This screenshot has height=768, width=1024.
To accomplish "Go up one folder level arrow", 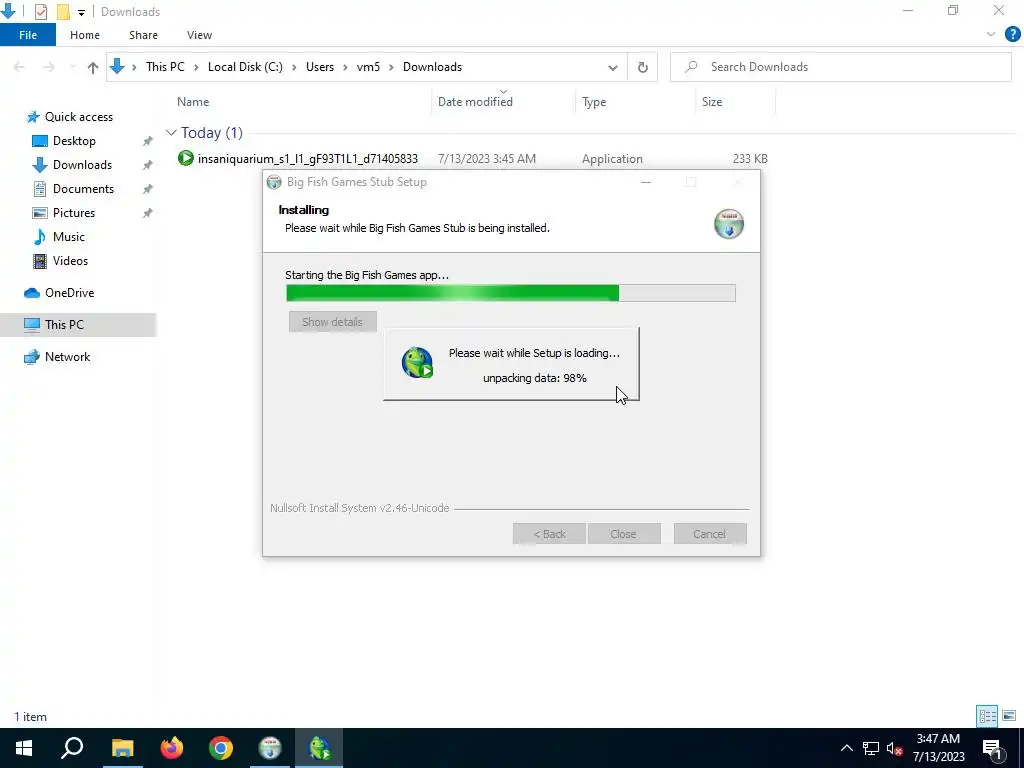I will pyautogui.click(x=93, y=67).
